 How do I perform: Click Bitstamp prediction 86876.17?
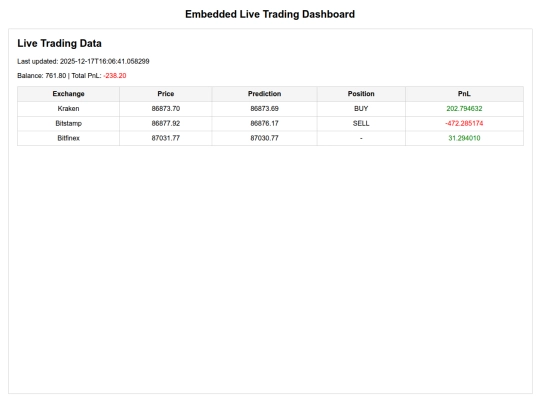point(264,123)
